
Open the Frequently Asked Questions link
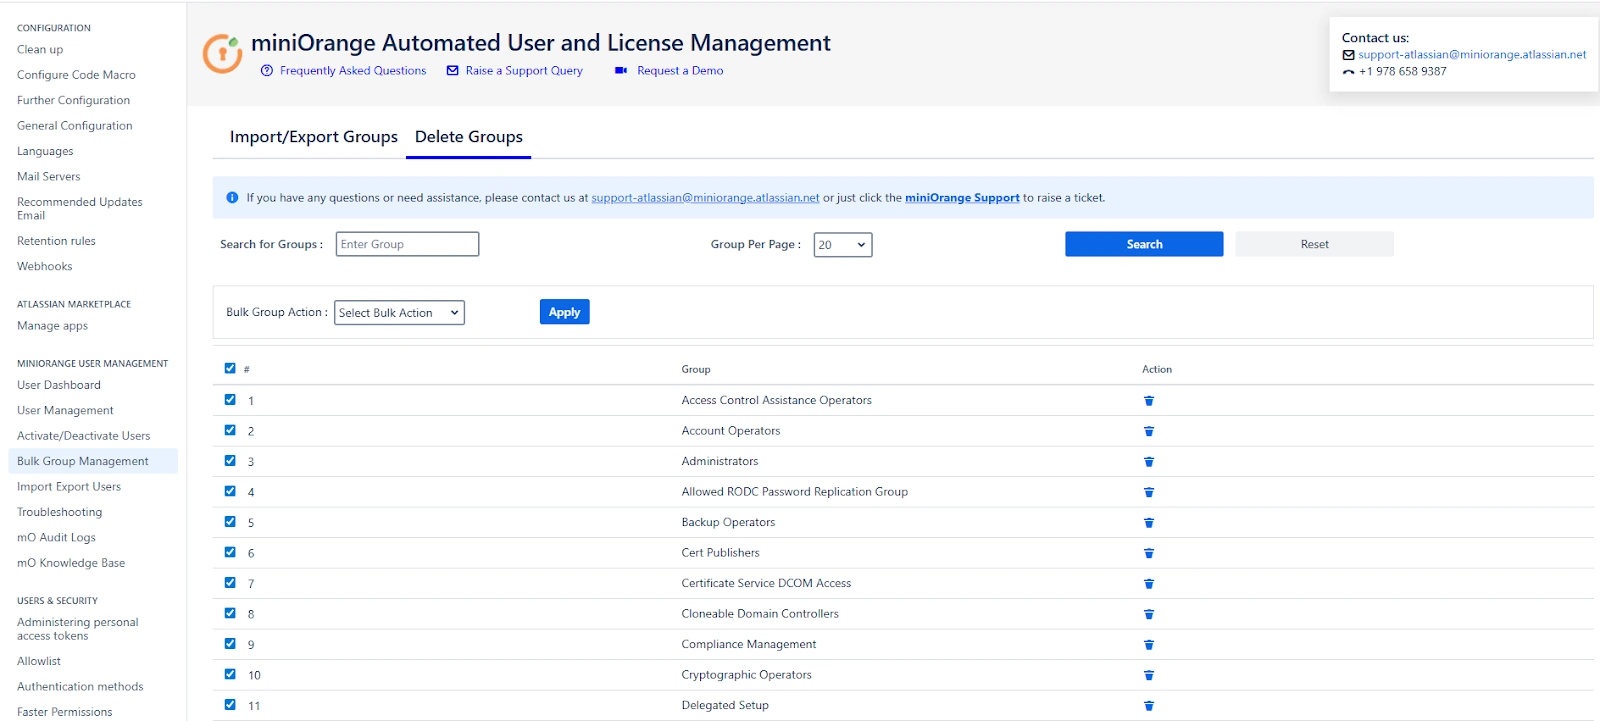point(352,71)
